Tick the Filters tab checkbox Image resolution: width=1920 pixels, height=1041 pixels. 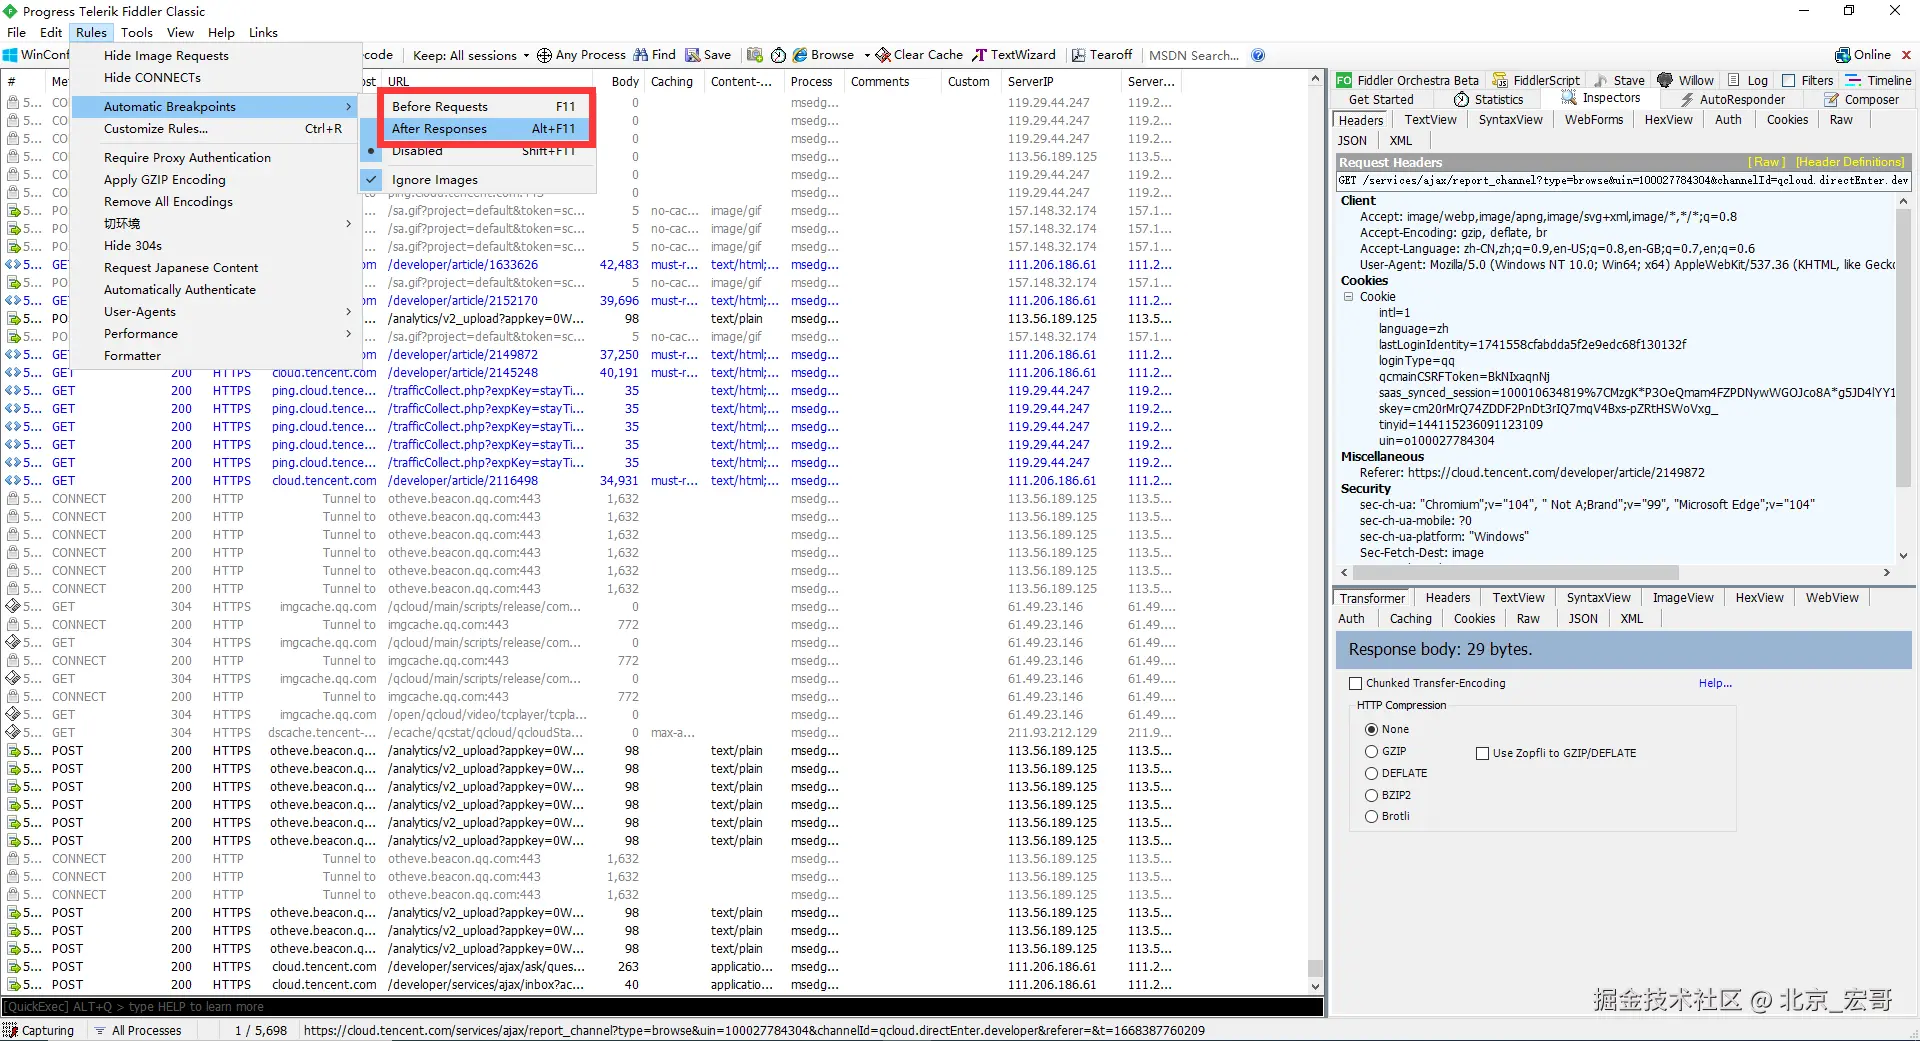(x=1789, y=80)
